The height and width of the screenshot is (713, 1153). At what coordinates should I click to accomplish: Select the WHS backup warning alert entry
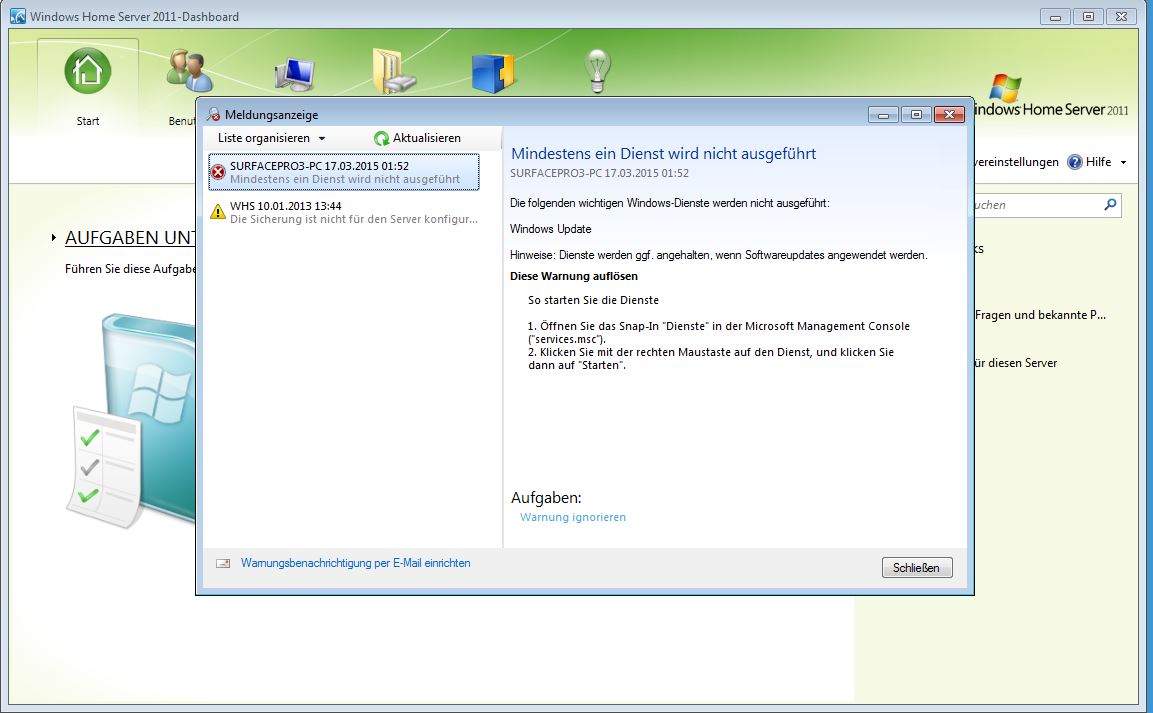coord(344,212)
